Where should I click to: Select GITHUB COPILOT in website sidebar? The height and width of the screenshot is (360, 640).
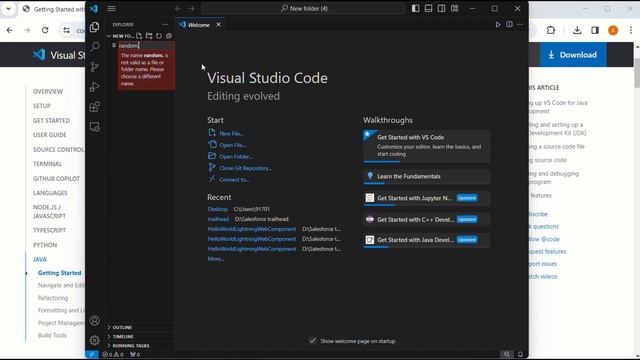[x=56, y=178]
